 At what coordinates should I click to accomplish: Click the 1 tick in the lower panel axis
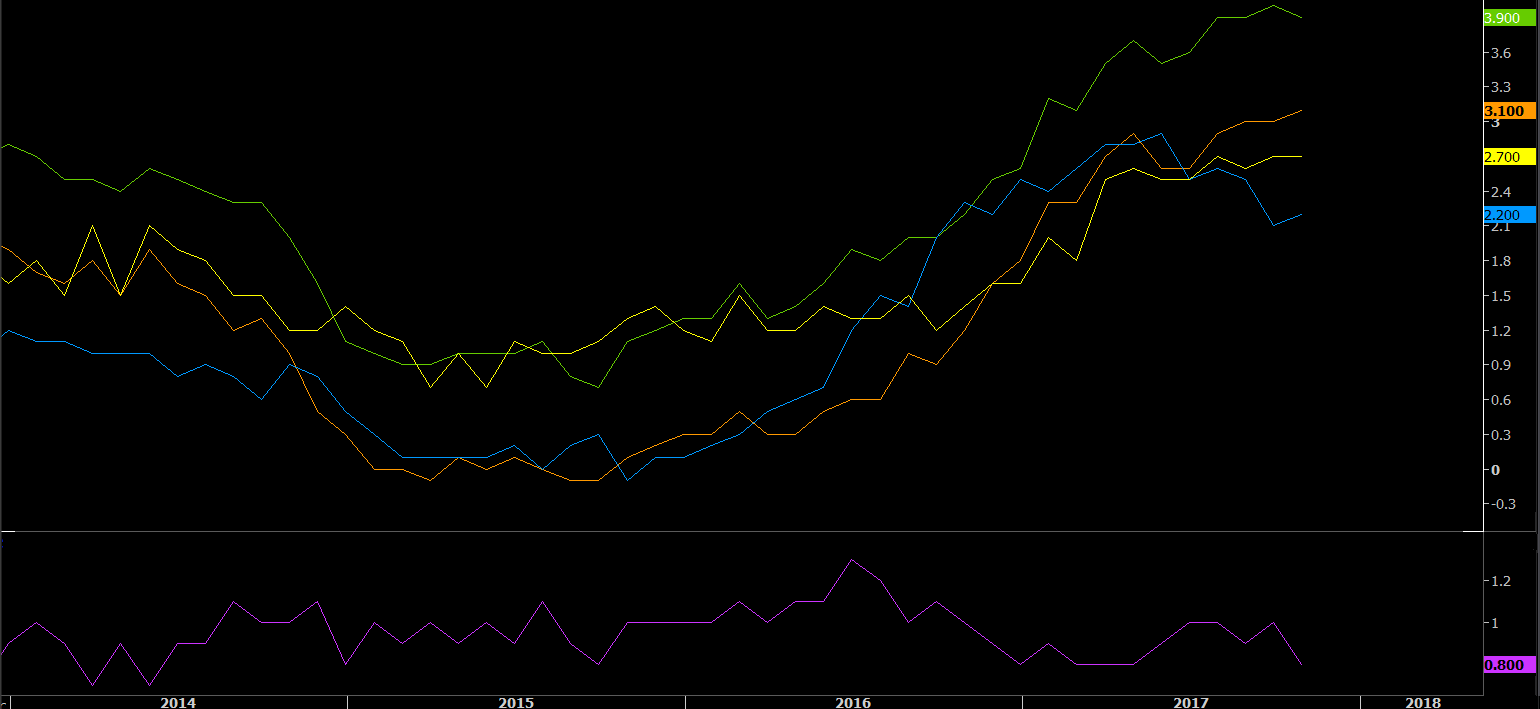tap(1495, 623)
